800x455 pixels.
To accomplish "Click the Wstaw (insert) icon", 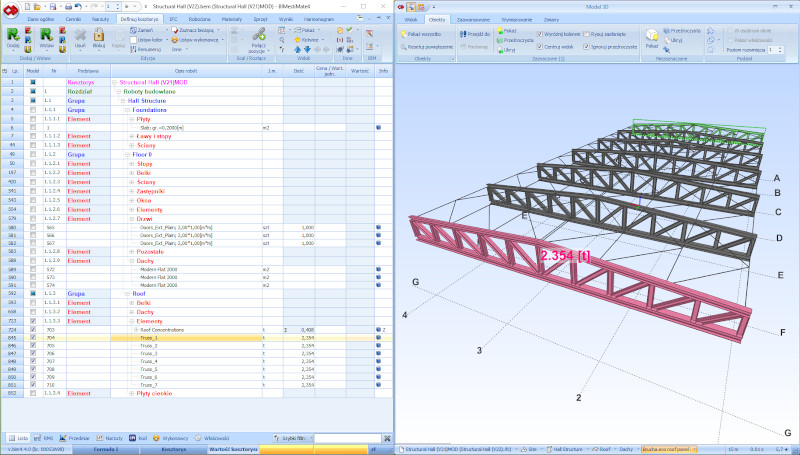I will [x=47, y=35].
